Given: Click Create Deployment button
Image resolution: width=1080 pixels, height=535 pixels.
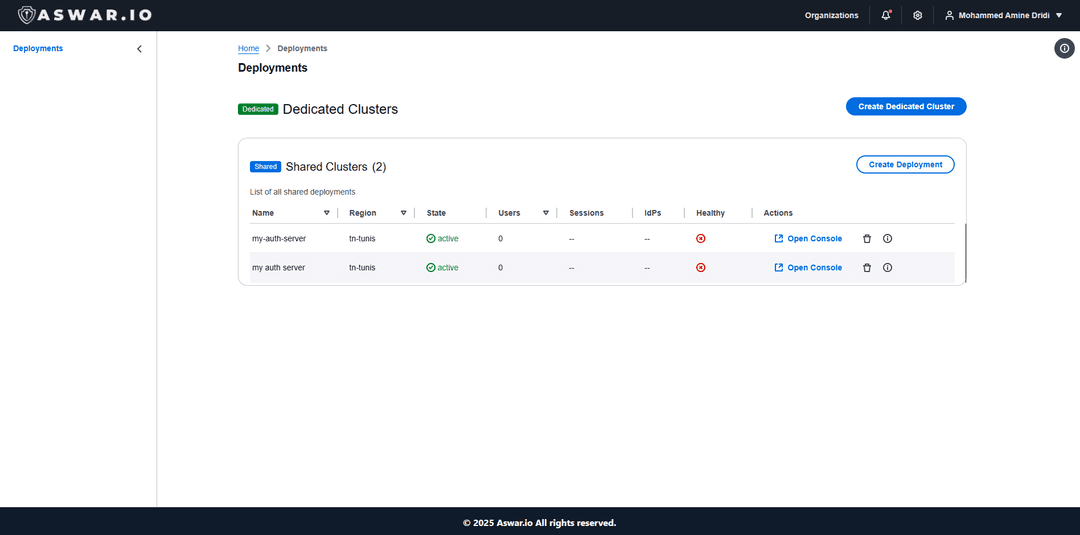Looking at the screenshot, I should (x=905, y=165).
